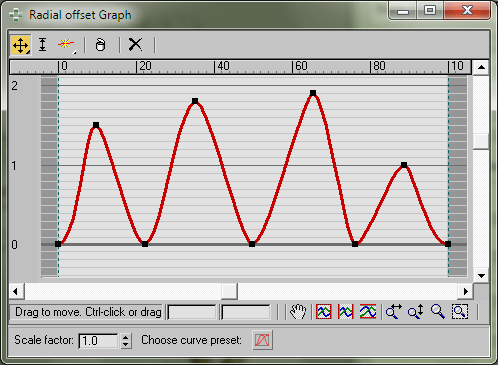Click the Delete Point X icon
Screen dimensions: 498x365
135,45
